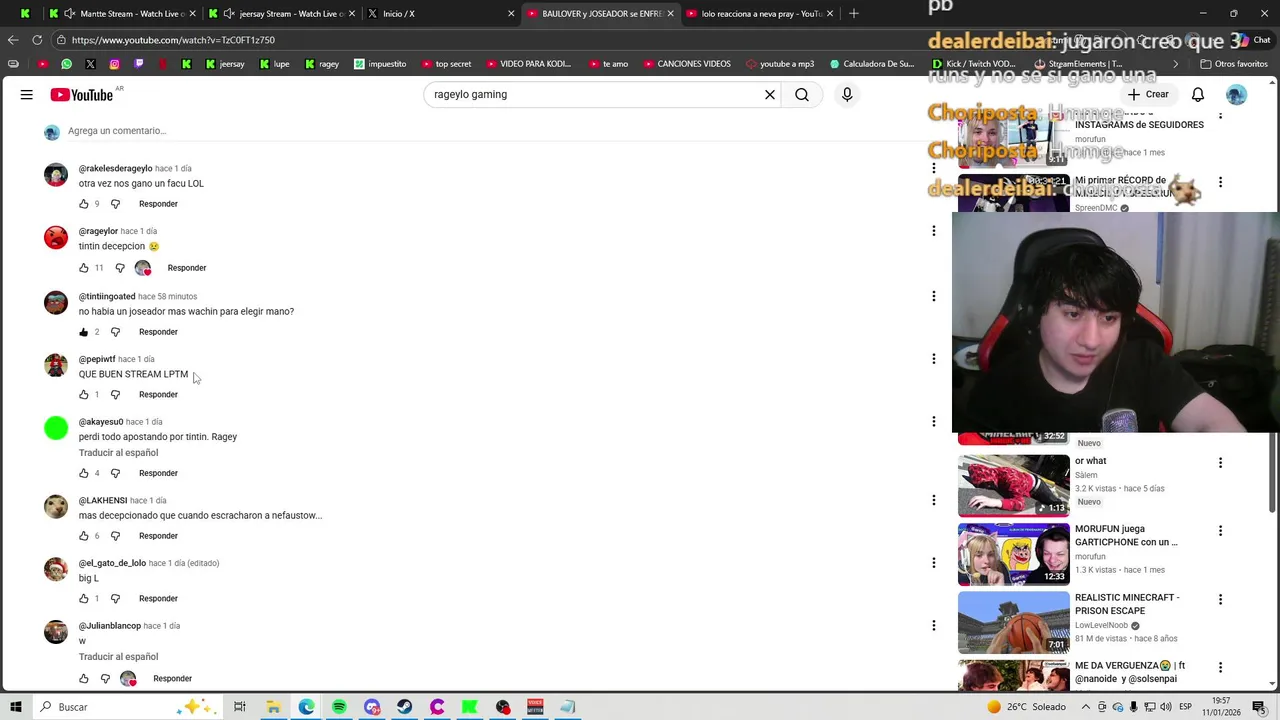The width and height of the screenshot is (1280, 720).
Task: Open File Explorer from the taskbar
Action: 273,707
